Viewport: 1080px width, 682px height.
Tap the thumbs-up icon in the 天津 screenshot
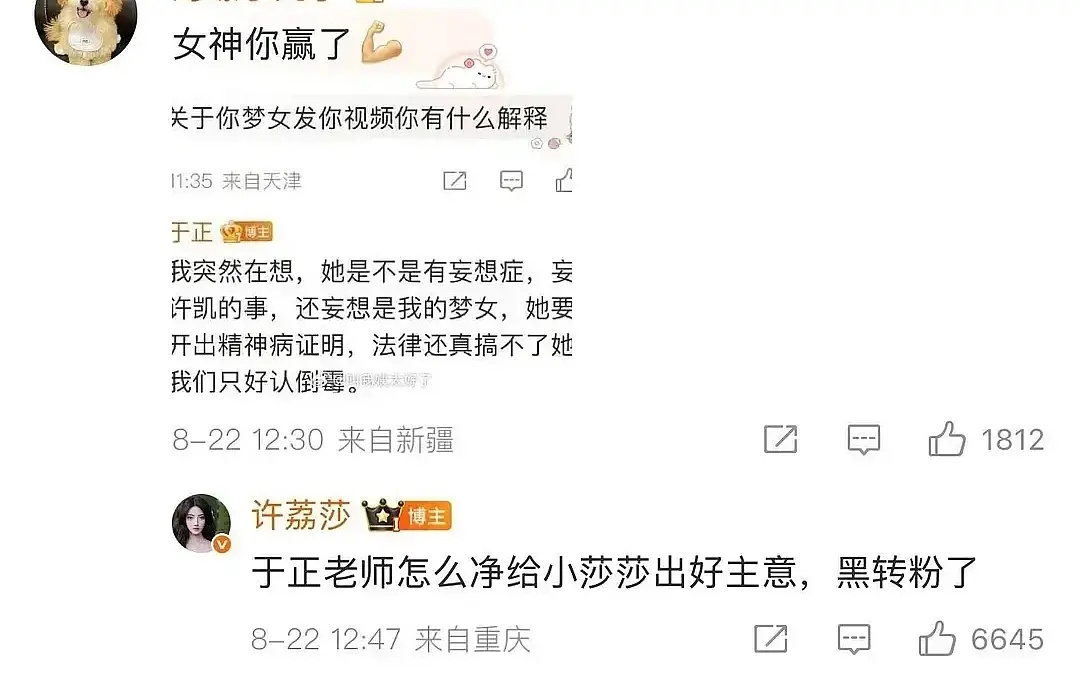(x=564, y=180)
